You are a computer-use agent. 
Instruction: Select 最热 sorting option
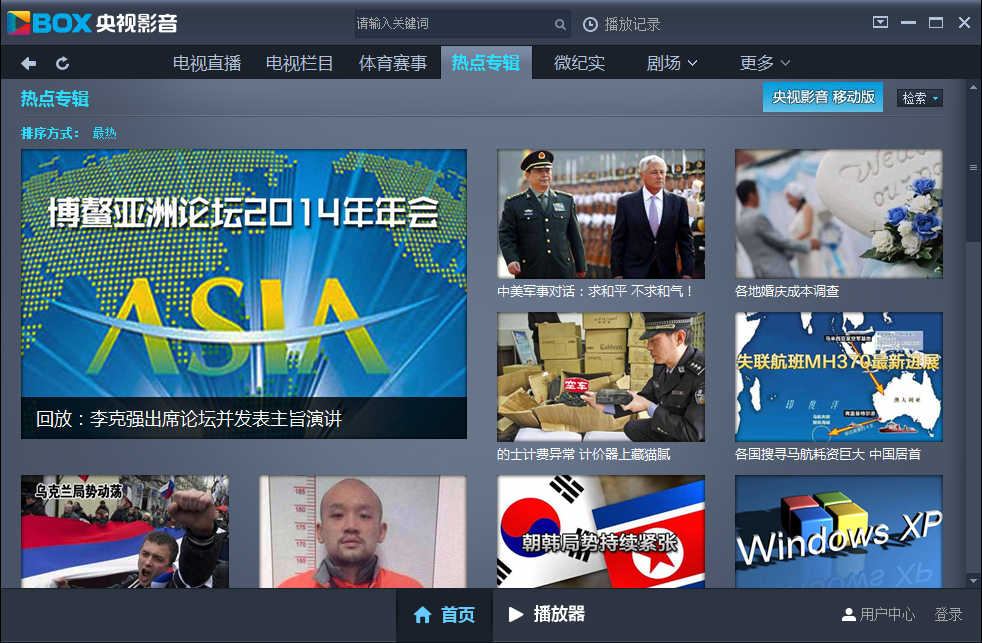pyautogui.click(x=103, y=131)
